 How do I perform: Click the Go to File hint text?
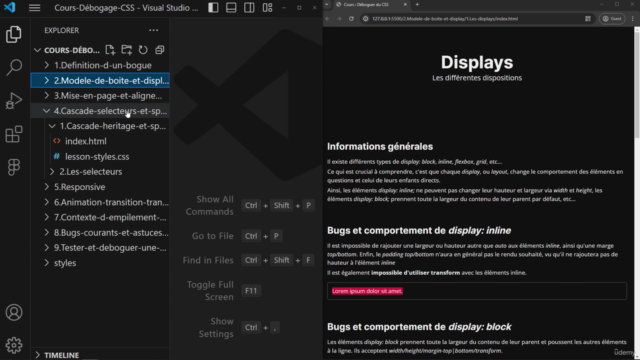tap(213, 236)
